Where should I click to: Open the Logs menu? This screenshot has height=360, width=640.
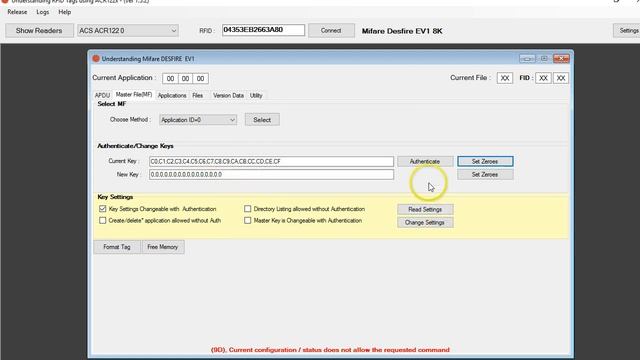pyautogui.click(x=42, y=12)
